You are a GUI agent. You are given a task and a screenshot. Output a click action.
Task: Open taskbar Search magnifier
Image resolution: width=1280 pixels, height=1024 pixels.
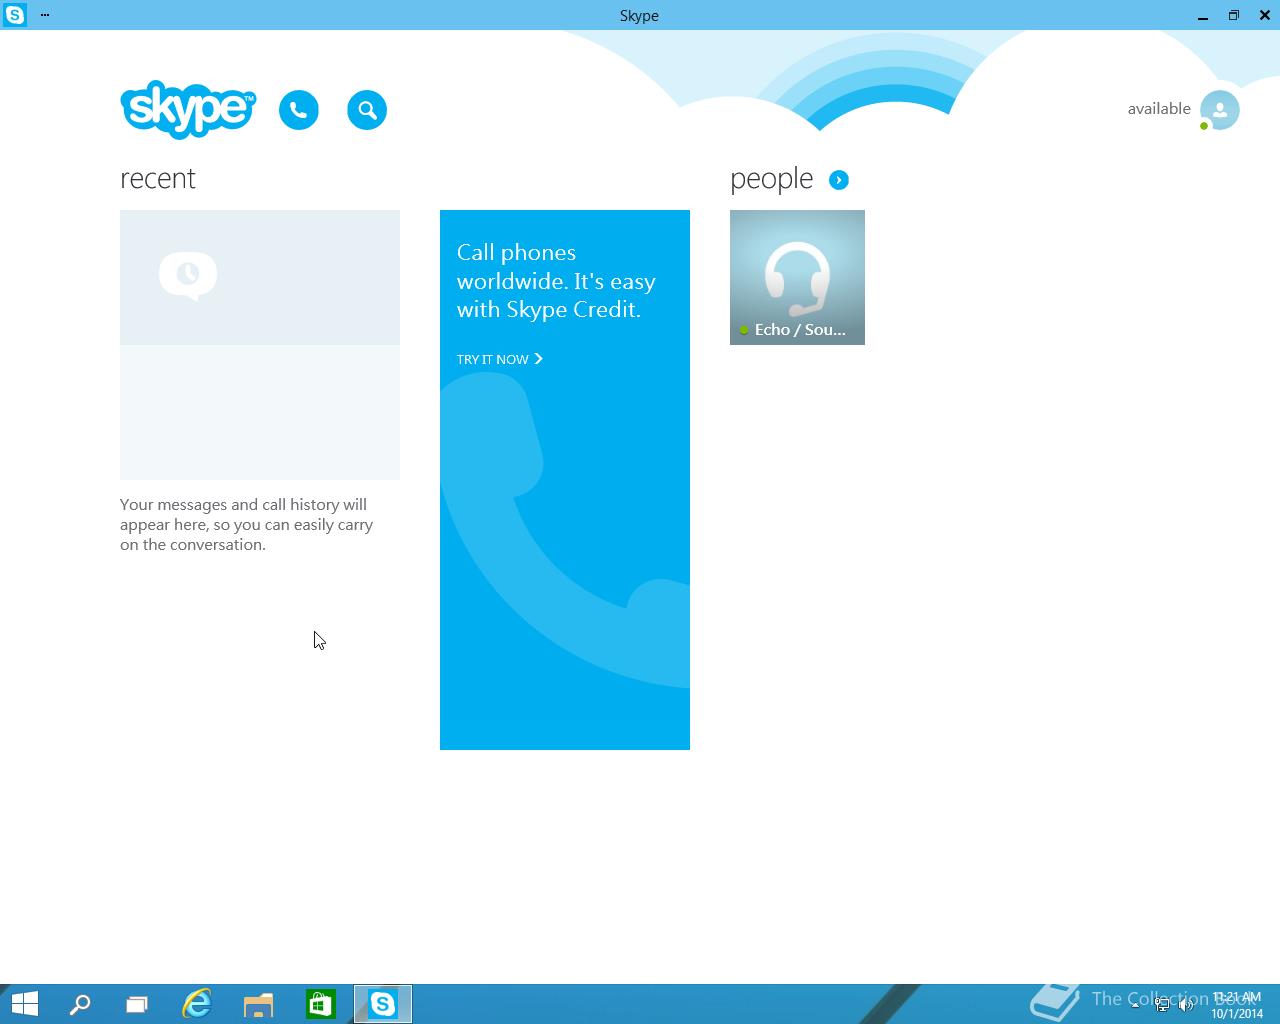tap(80, 1004)
